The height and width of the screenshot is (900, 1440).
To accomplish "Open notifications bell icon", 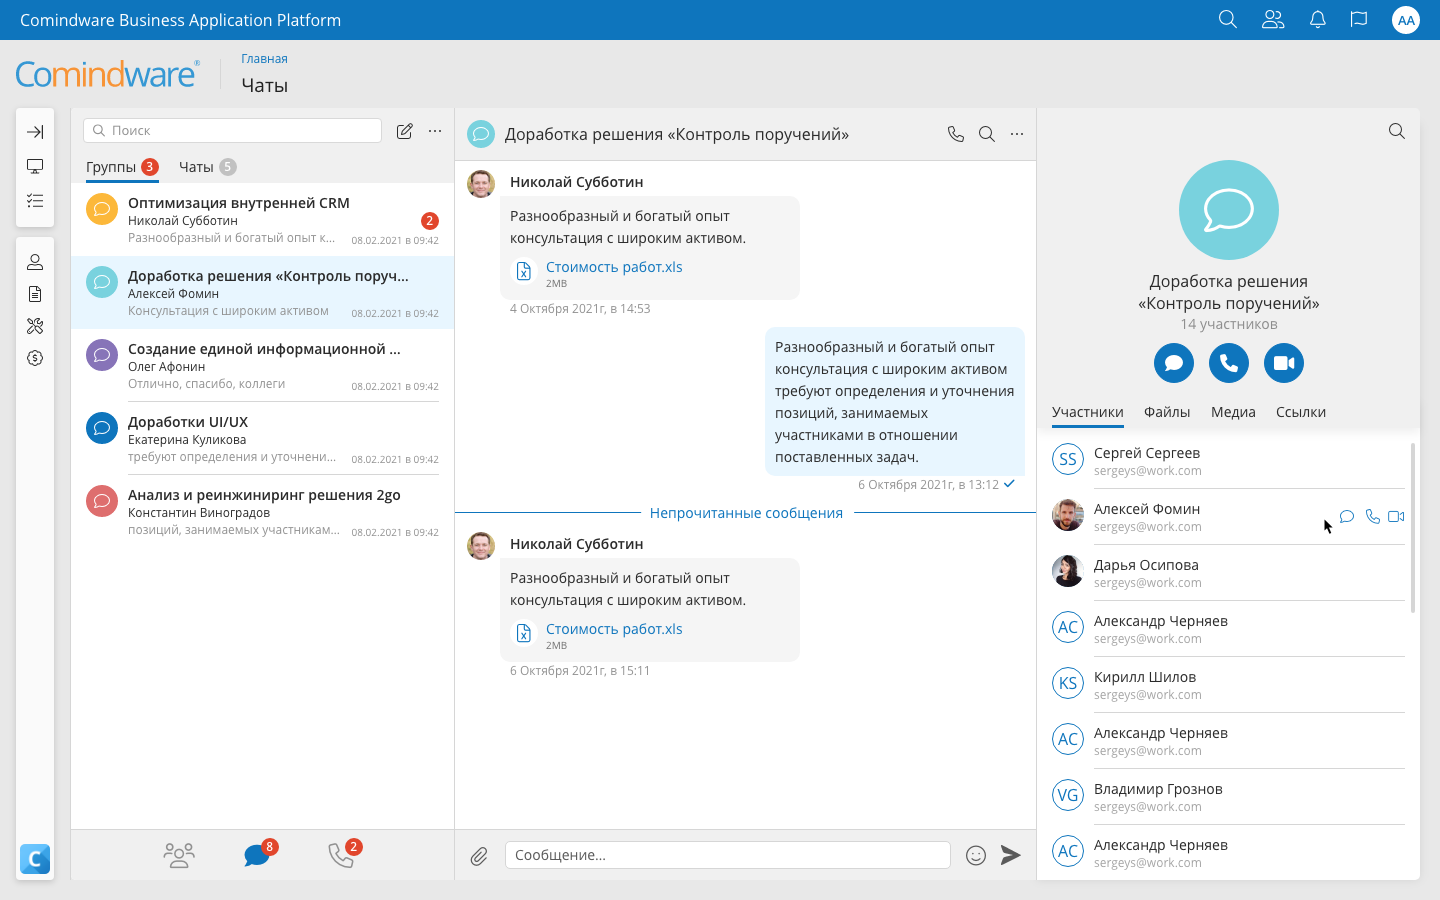I will click(x=1318, y=19).
